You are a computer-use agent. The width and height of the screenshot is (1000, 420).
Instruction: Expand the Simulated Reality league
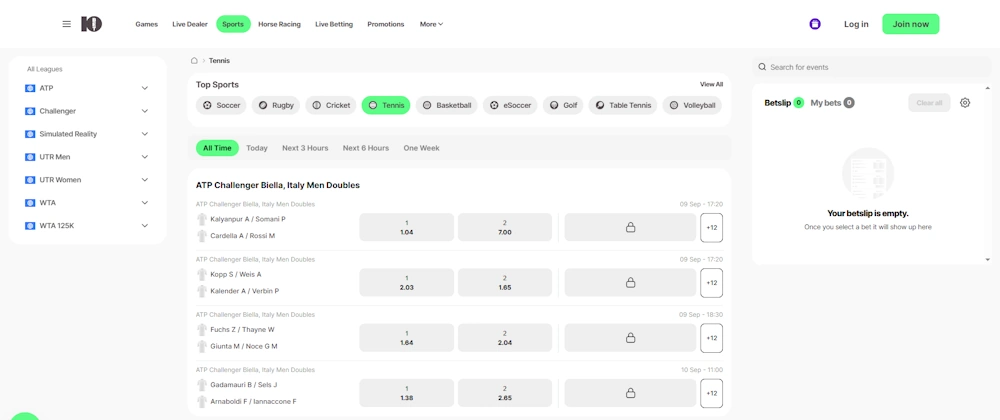click(145, 134)
